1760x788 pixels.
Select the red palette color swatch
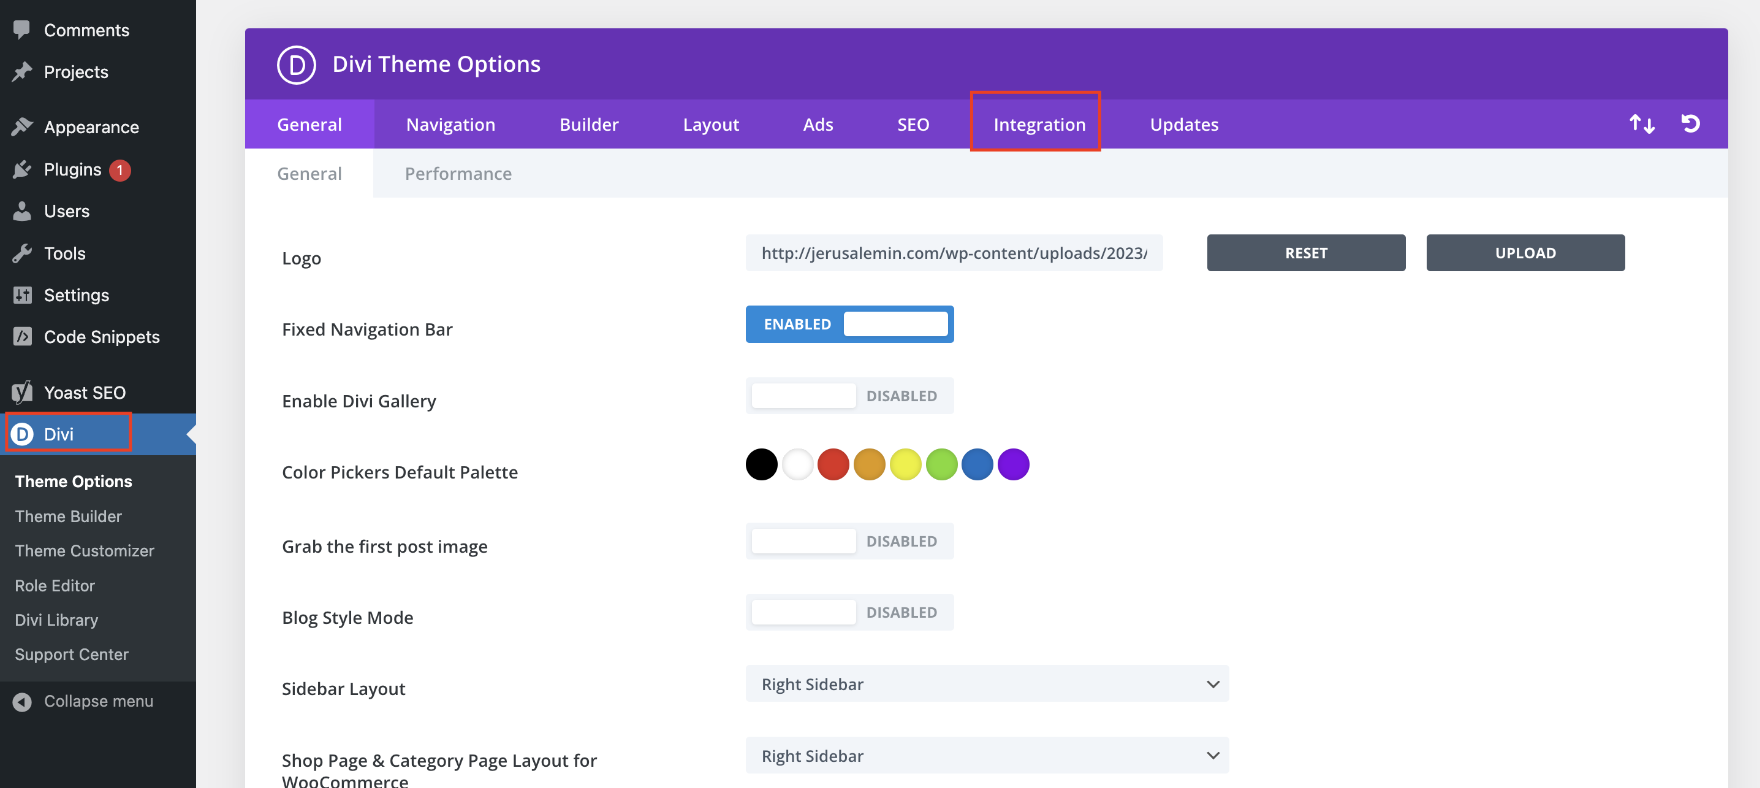pyautogui.click(x=833, y=465)
